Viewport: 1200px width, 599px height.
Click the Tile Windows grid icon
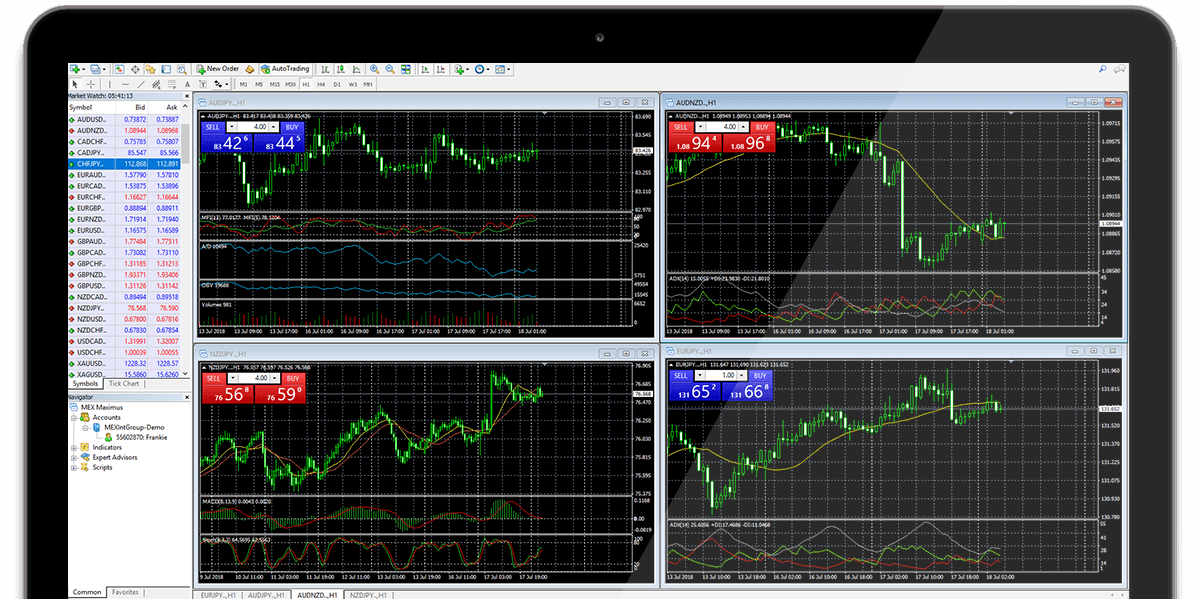(405, 69)
